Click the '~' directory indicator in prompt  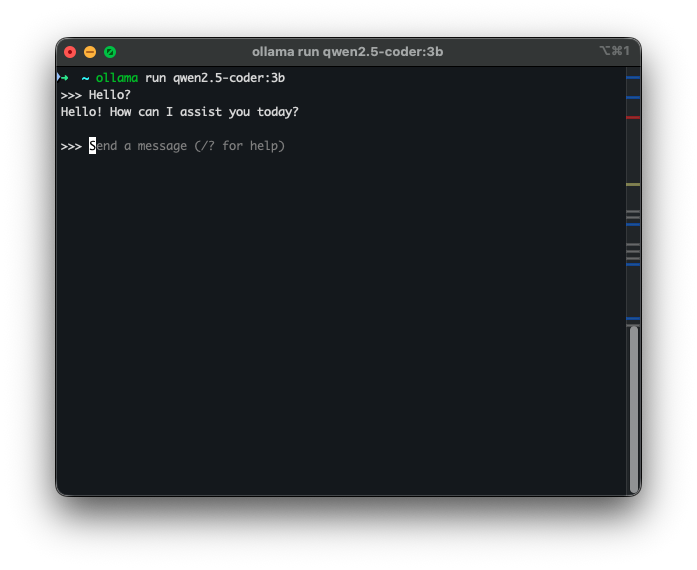tap(85, 78)
